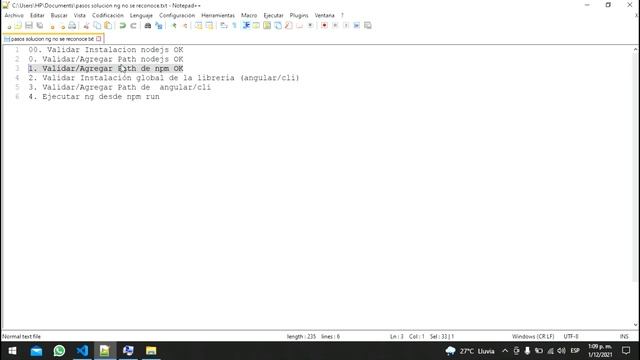640x360 pixels.
Task: Open the ? help menu
Action: point(342,15)
